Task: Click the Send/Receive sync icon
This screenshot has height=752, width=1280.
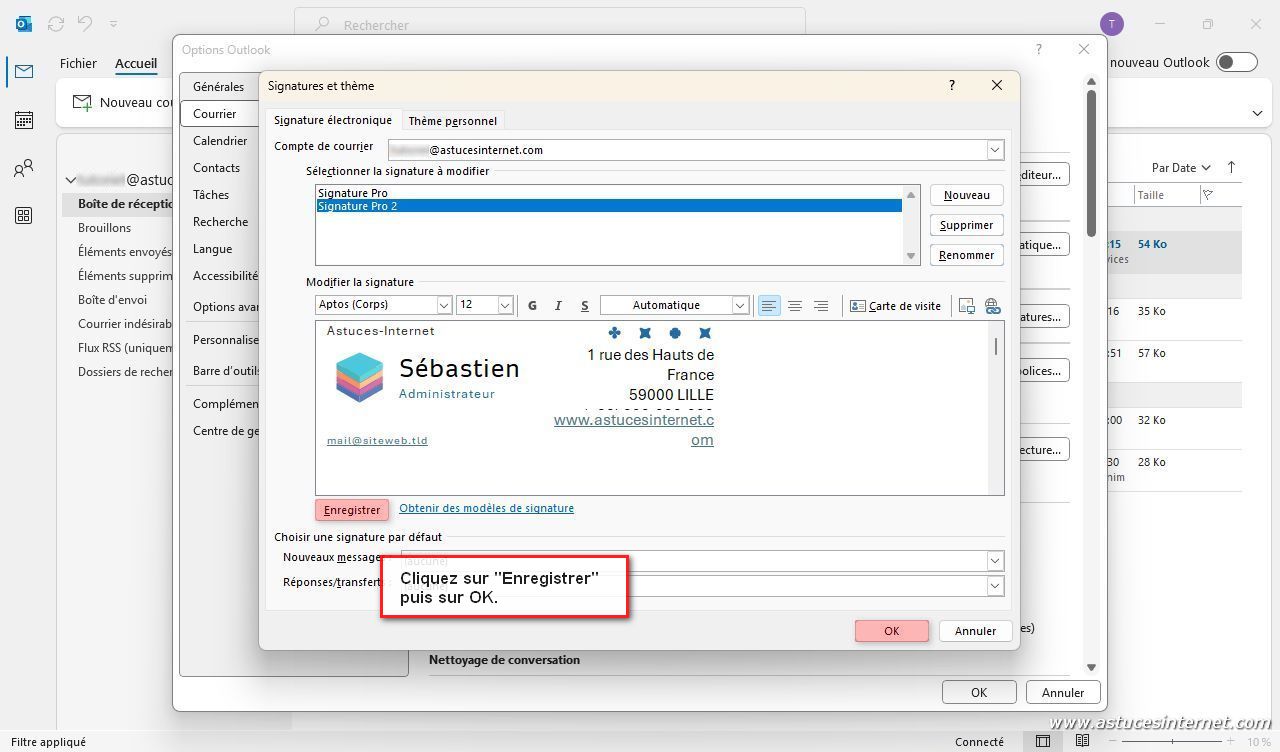Action: 56,23
